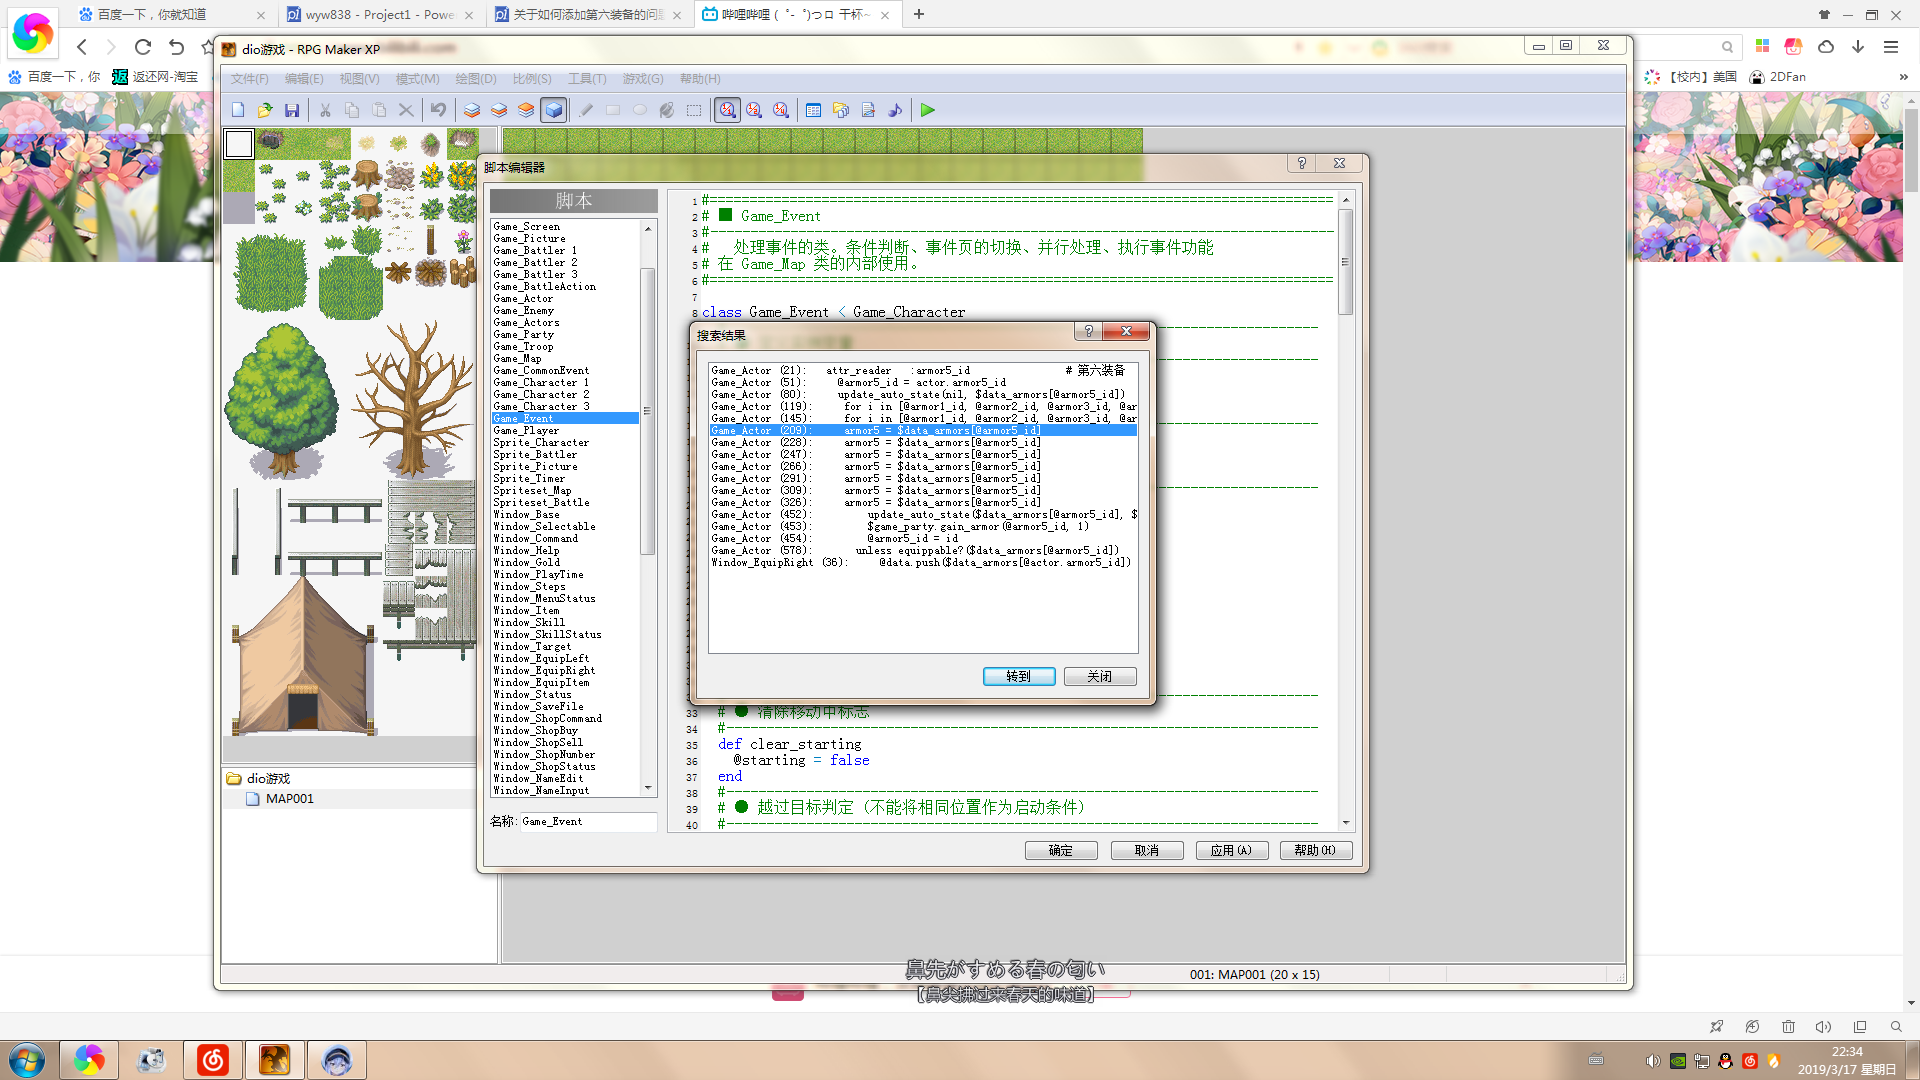This screenshot has width=1920, height=1080.
Task: Open the 文件(F) menu
Action: point(250,79)
